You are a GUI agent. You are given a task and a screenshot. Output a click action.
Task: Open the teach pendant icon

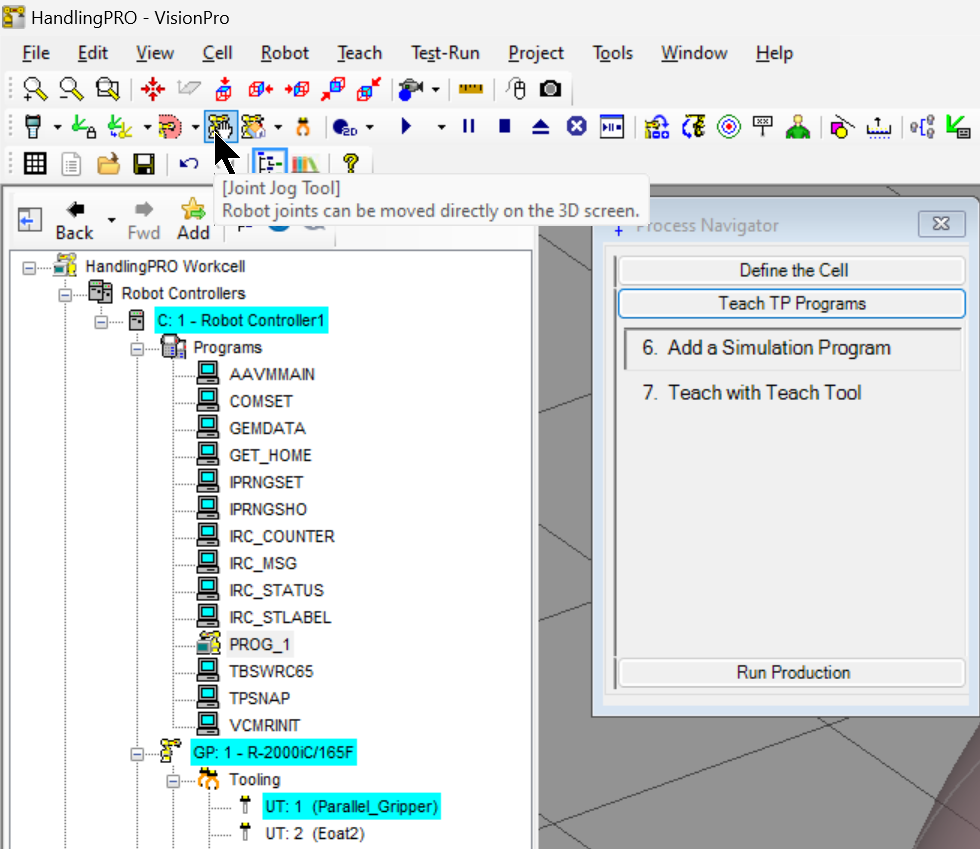[33, 127]
